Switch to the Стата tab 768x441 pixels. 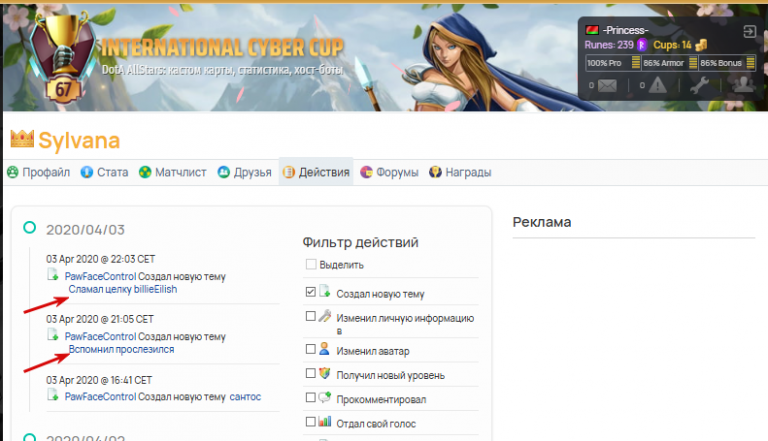coord(104,172)
